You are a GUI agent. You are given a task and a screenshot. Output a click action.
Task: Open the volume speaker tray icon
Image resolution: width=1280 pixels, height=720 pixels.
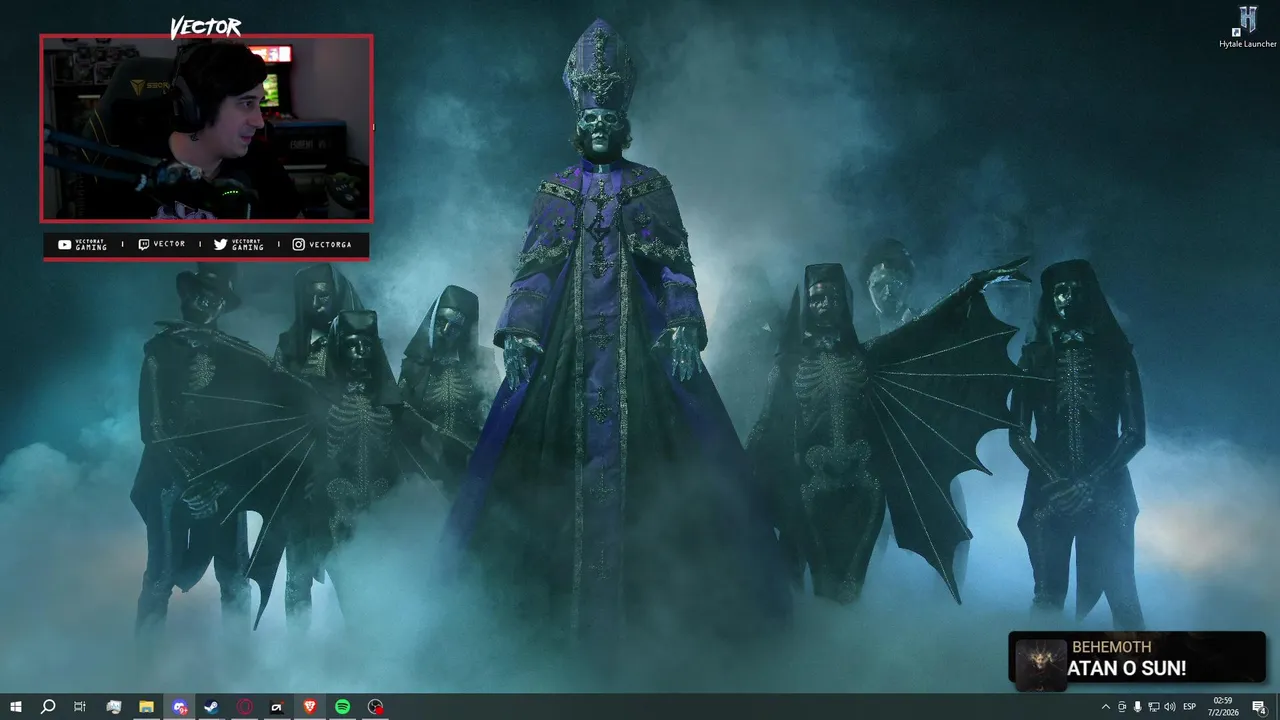1170,707
